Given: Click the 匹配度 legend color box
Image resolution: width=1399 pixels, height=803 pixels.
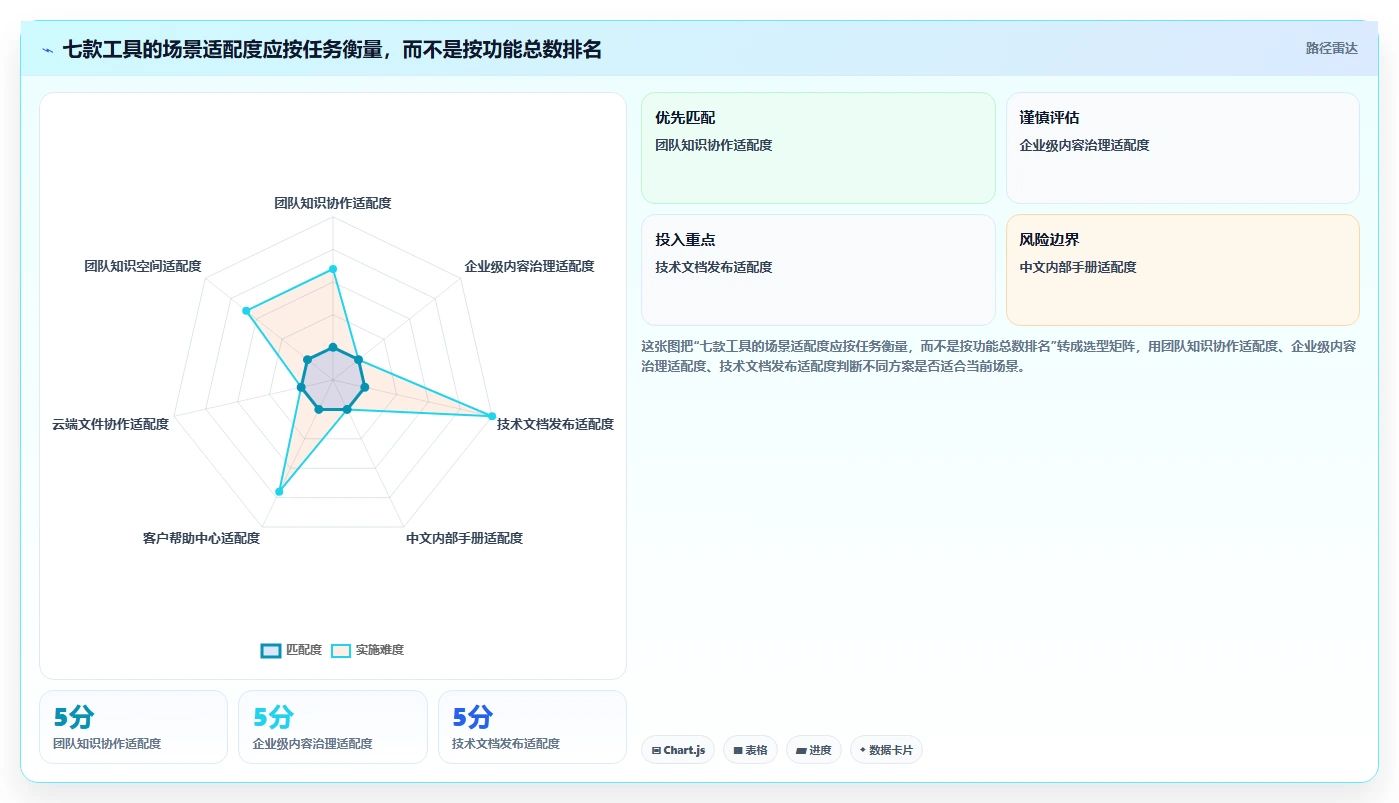Looking at the screenshot, I should pos(271,650).
